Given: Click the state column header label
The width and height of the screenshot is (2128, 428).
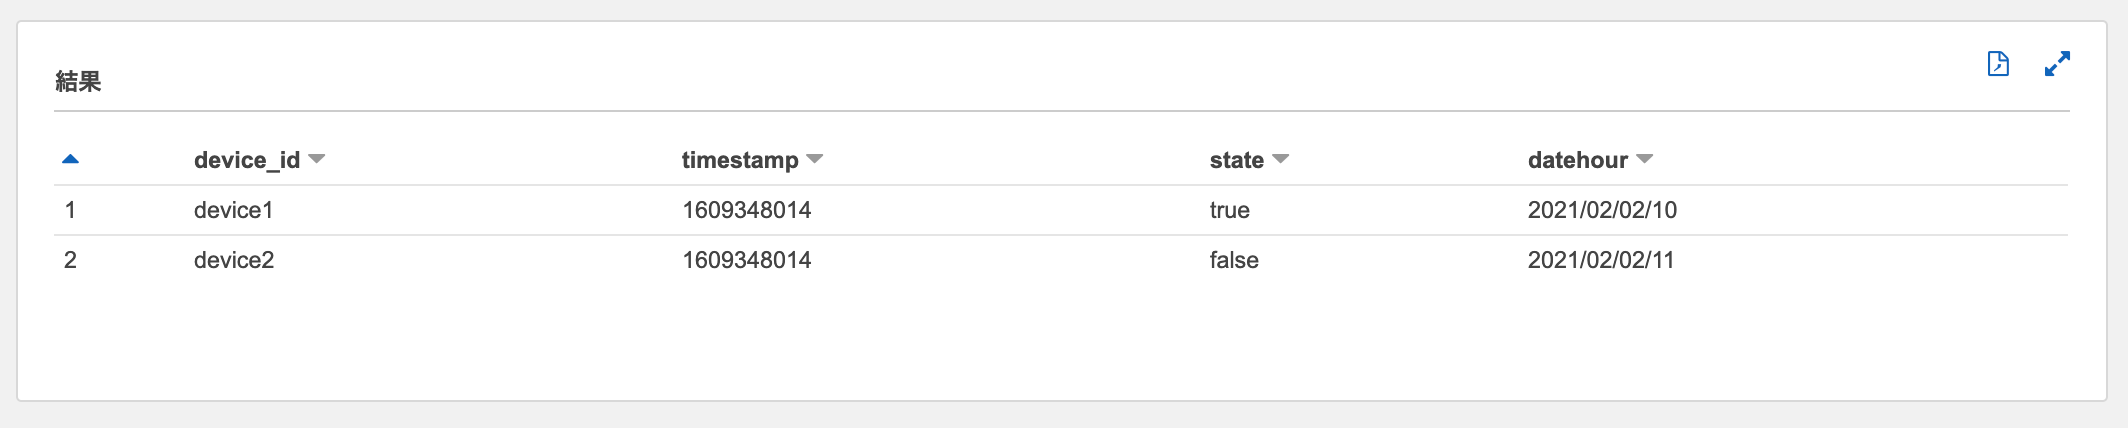Looking at the screenshot, I should coord(1237,160).
